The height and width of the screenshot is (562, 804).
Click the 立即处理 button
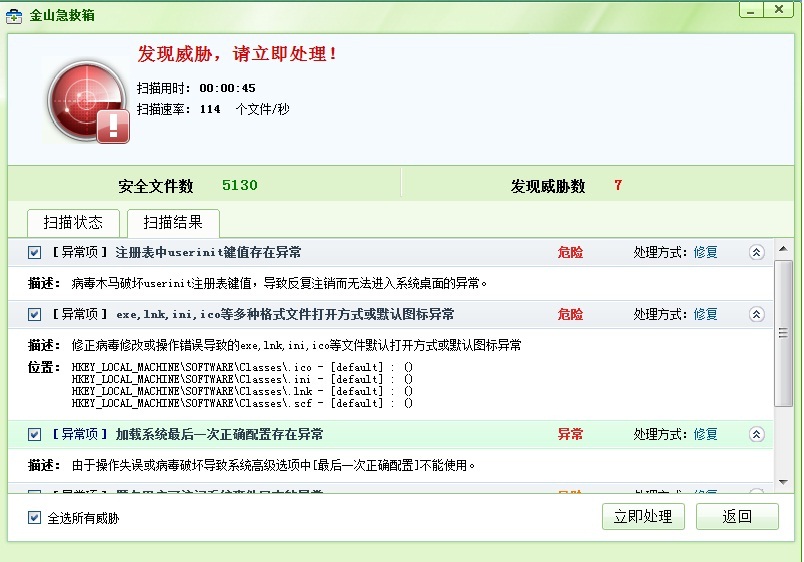pyautogui.click(x=643, y=516)
